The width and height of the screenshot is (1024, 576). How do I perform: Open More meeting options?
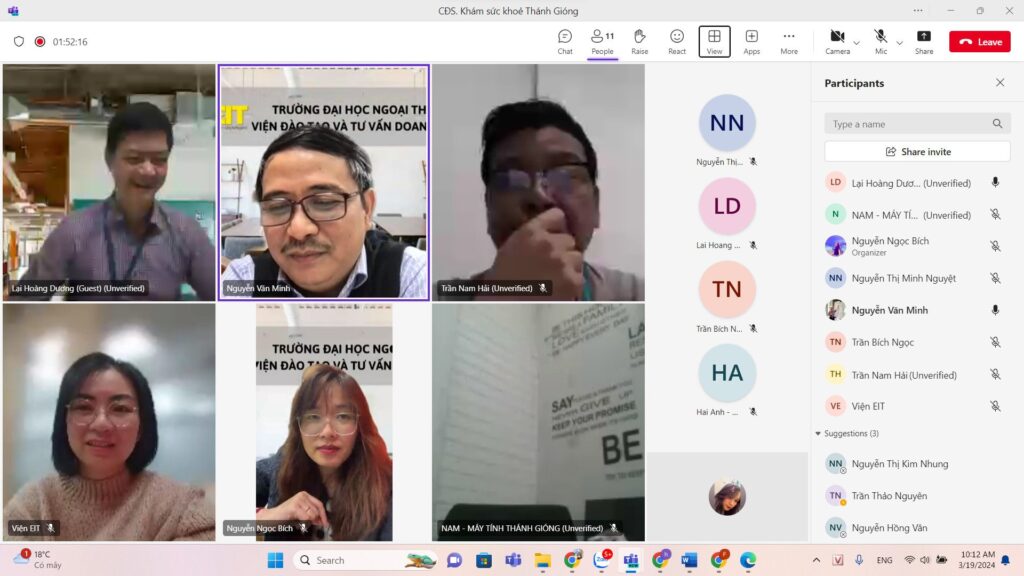tap(789, 41)
